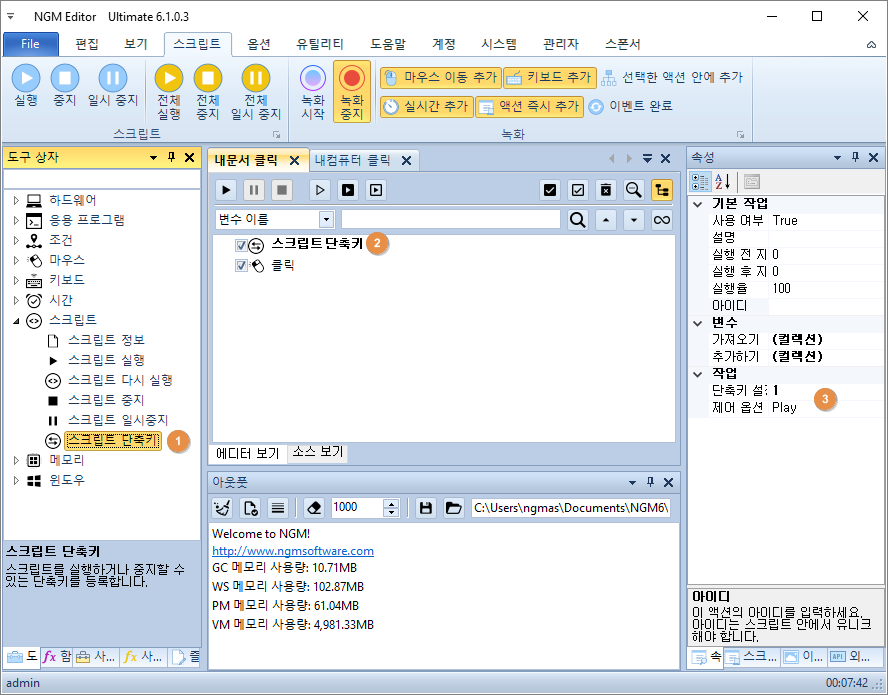Click the delete action trash icon
888x695 pixels.
[x=605, y=190]
